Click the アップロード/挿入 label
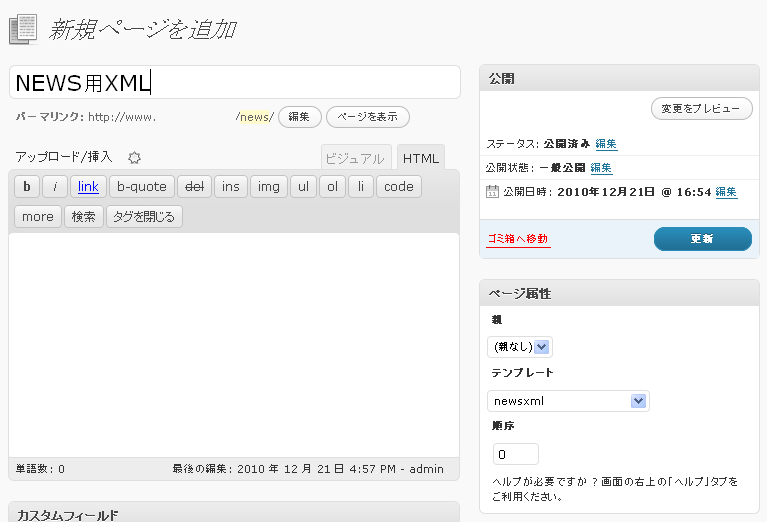The image size is (767, 522). (x=64, y=157)
